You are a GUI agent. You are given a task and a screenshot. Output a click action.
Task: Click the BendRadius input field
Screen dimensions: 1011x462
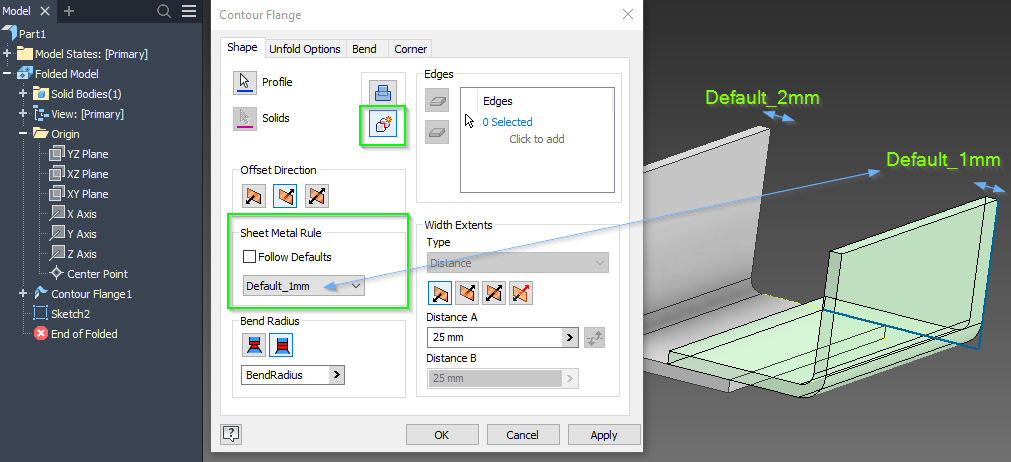[x=285, y=375]
